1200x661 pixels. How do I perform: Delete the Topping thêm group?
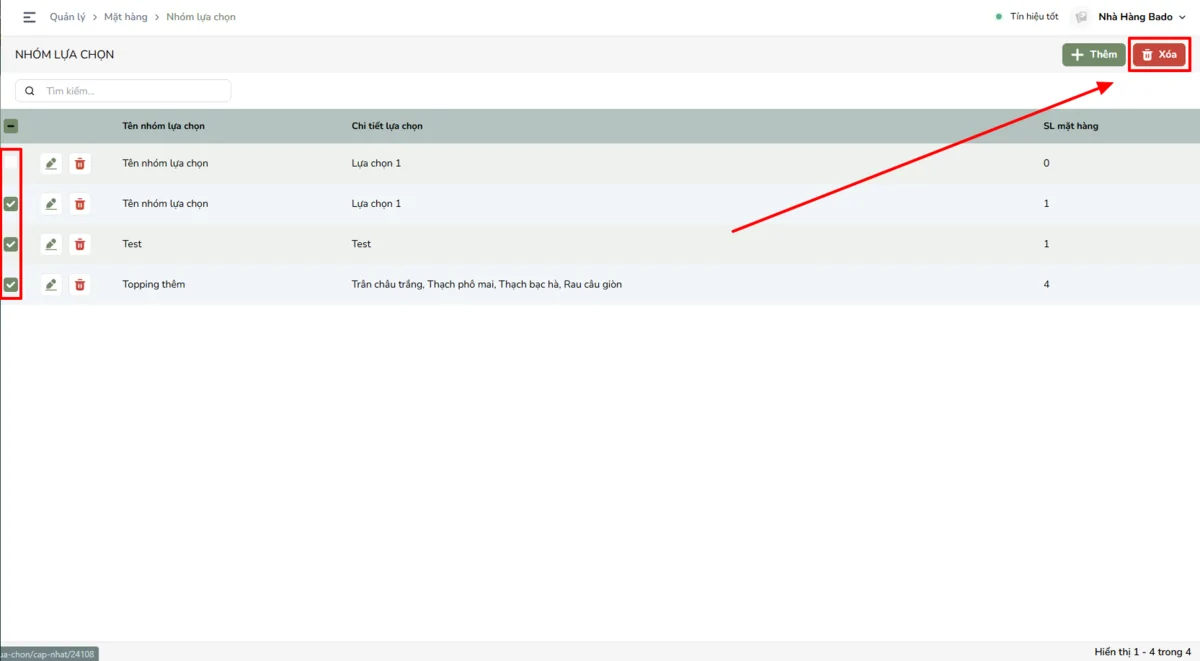(80, 285)
